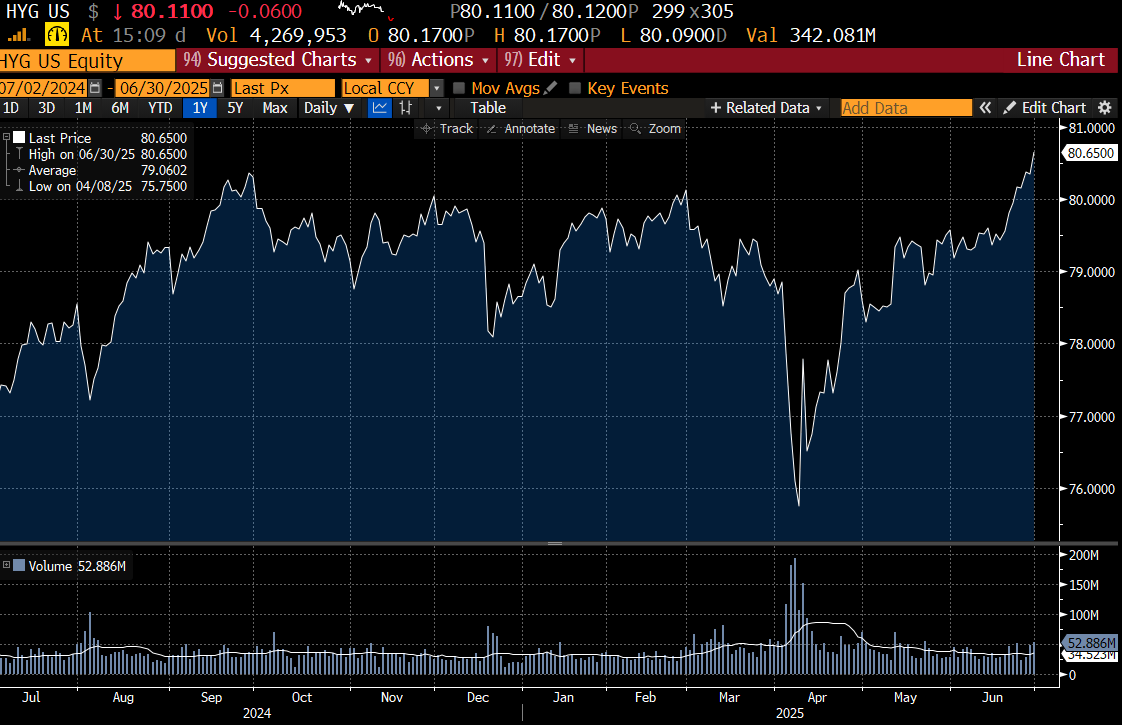Click the Low marker icon in legend
1122x725 pixels.
(x=19, y=186)
